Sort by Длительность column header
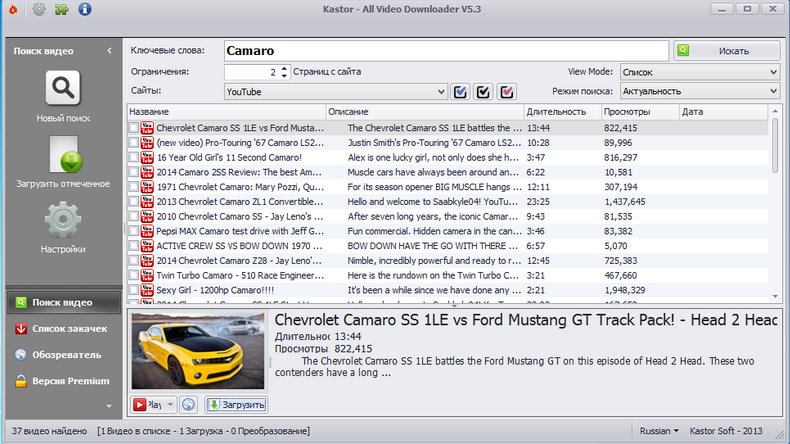 563,112
